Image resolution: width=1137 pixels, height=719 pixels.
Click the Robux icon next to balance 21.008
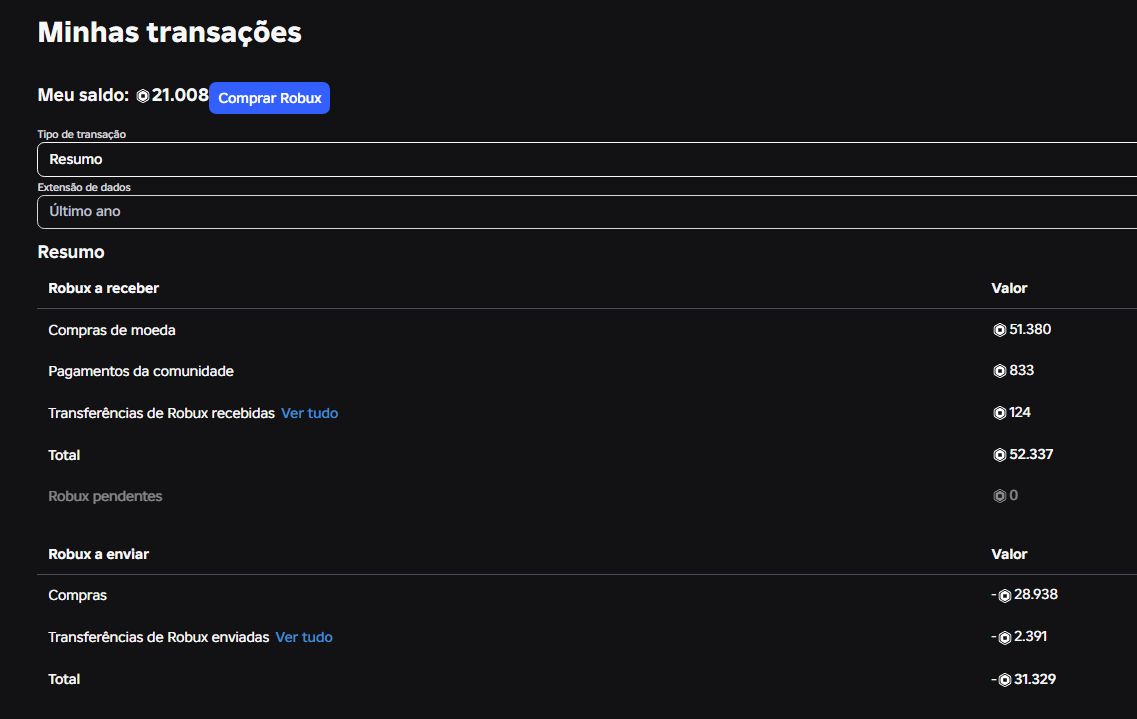[x=143, y=96]
